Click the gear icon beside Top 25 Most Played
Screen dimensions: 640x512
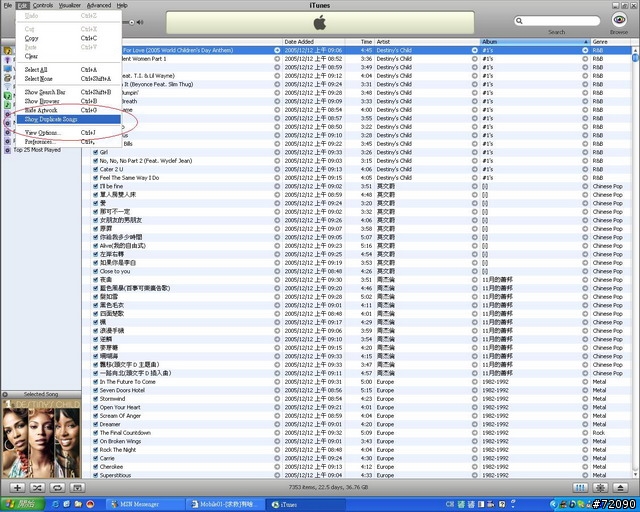(x=7, y=150)
